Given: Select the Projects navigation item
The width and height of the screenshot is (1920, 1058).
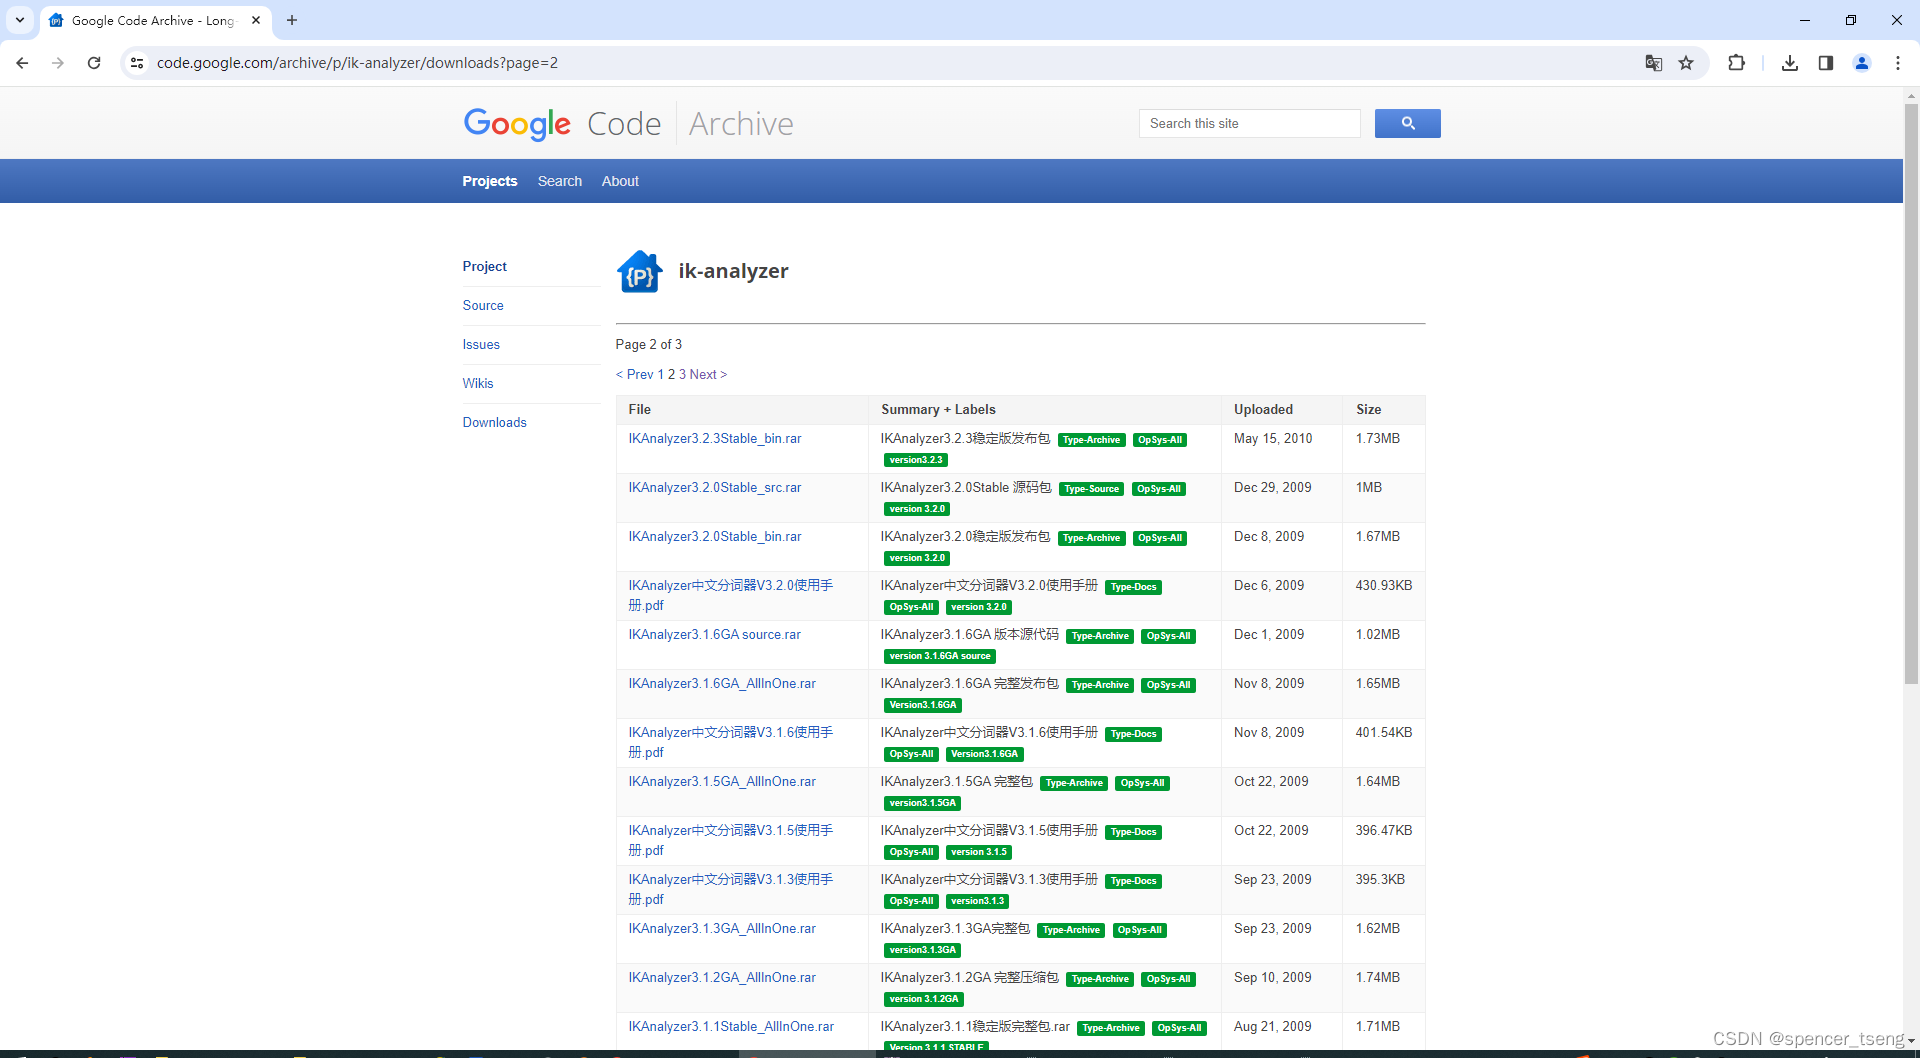Looking at the screenshot, I should (489, 181).
